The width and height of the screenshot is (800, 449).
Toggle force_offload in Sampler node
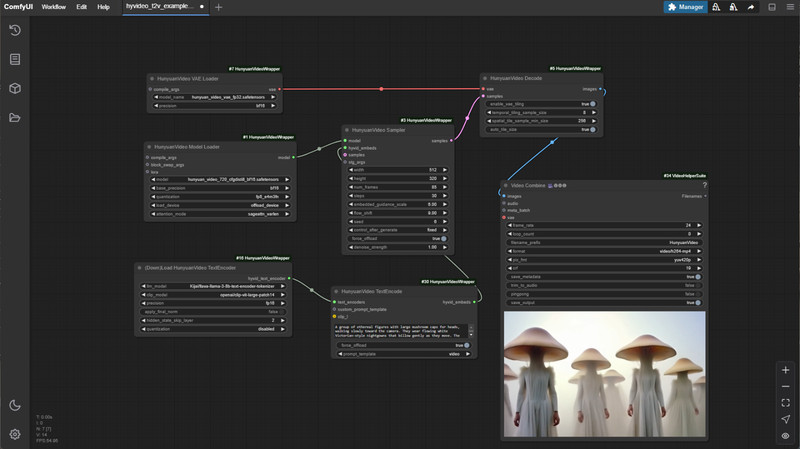[x=398, y=238]
